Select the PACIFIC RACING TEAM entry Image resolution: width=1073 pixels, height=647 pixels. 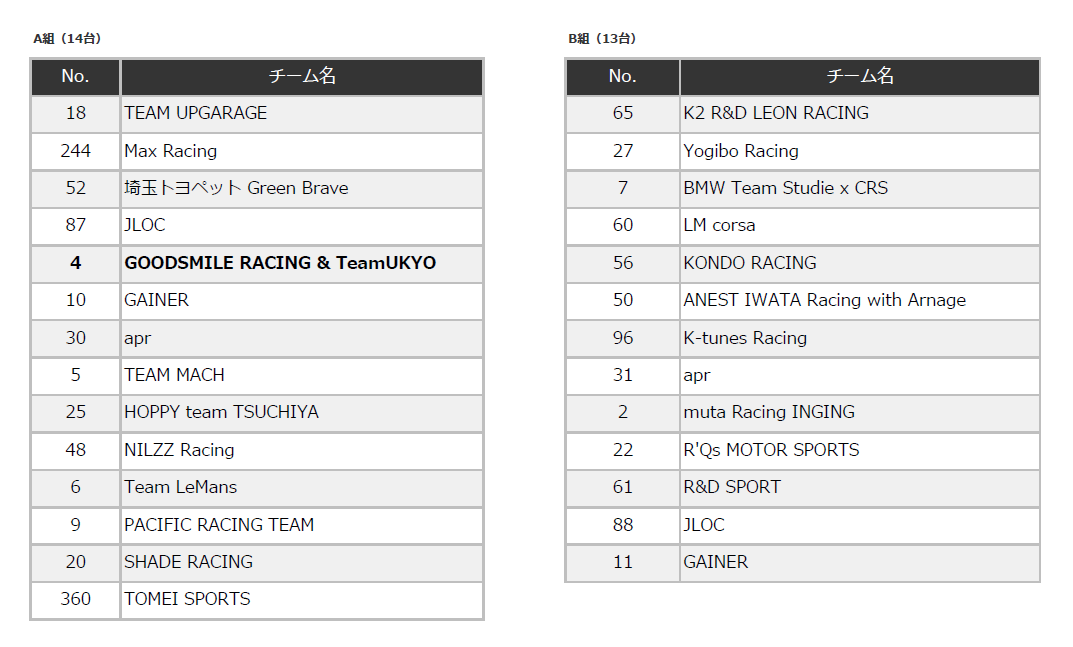pos(219,525)
